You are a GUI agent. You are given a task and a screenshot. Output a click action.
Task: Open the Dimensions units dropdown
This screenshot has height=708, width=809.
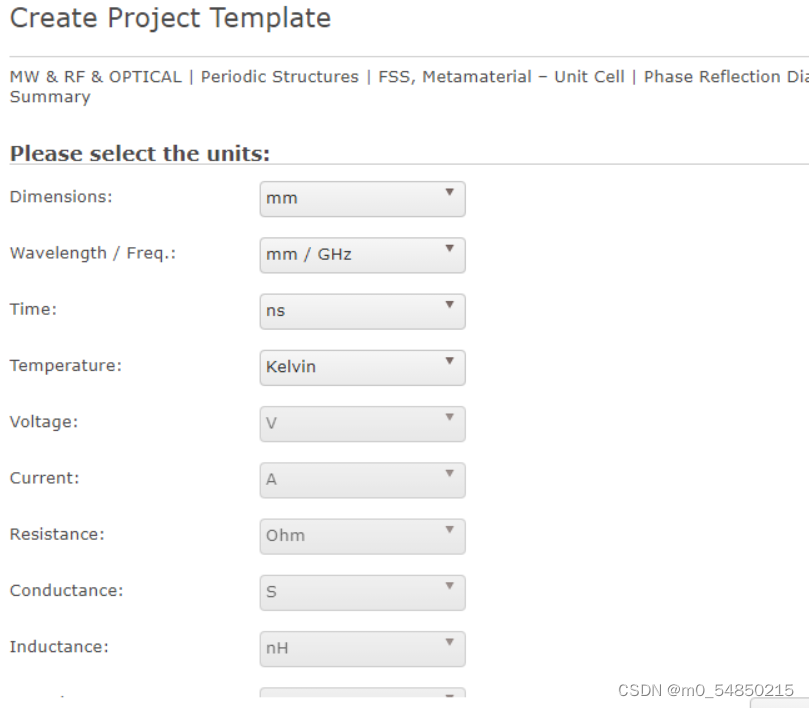pyautogui.click(x=361, y=198)
